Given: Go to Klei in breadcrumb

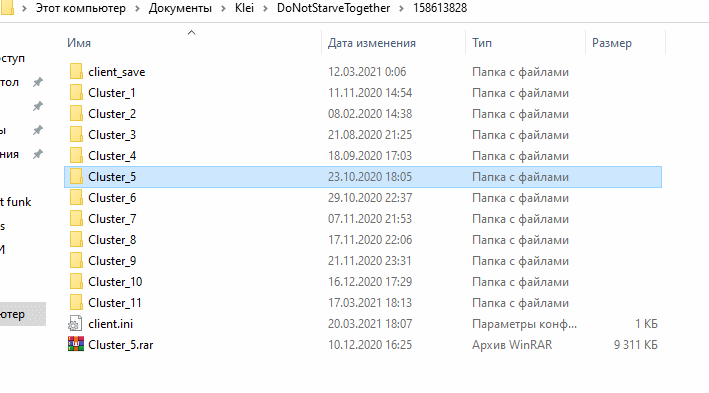Looking at the screenshot, I should [x=244, y=8].
